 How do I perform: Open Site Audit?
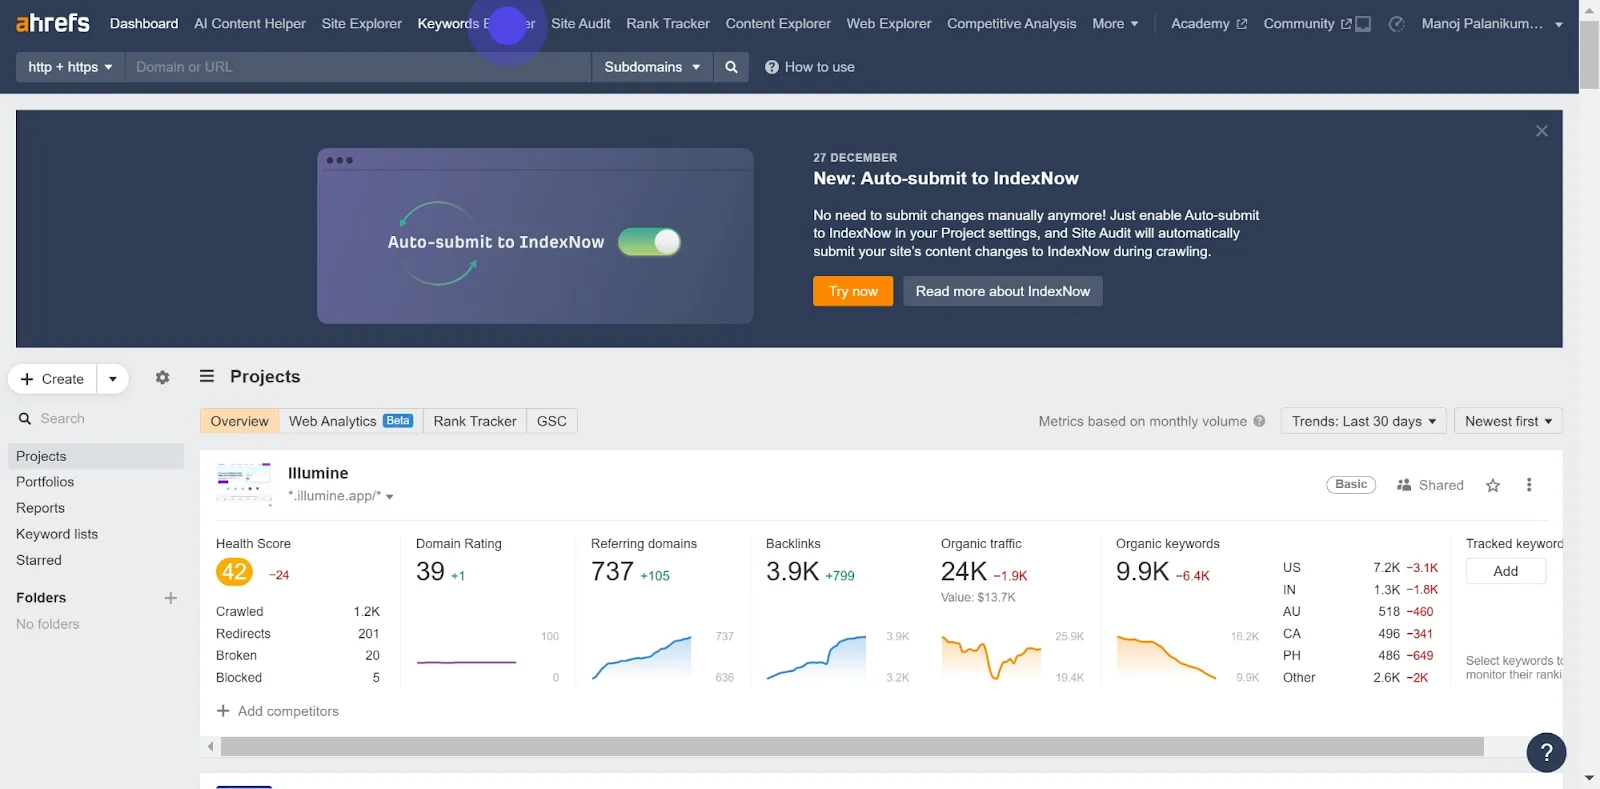[581, 24]
